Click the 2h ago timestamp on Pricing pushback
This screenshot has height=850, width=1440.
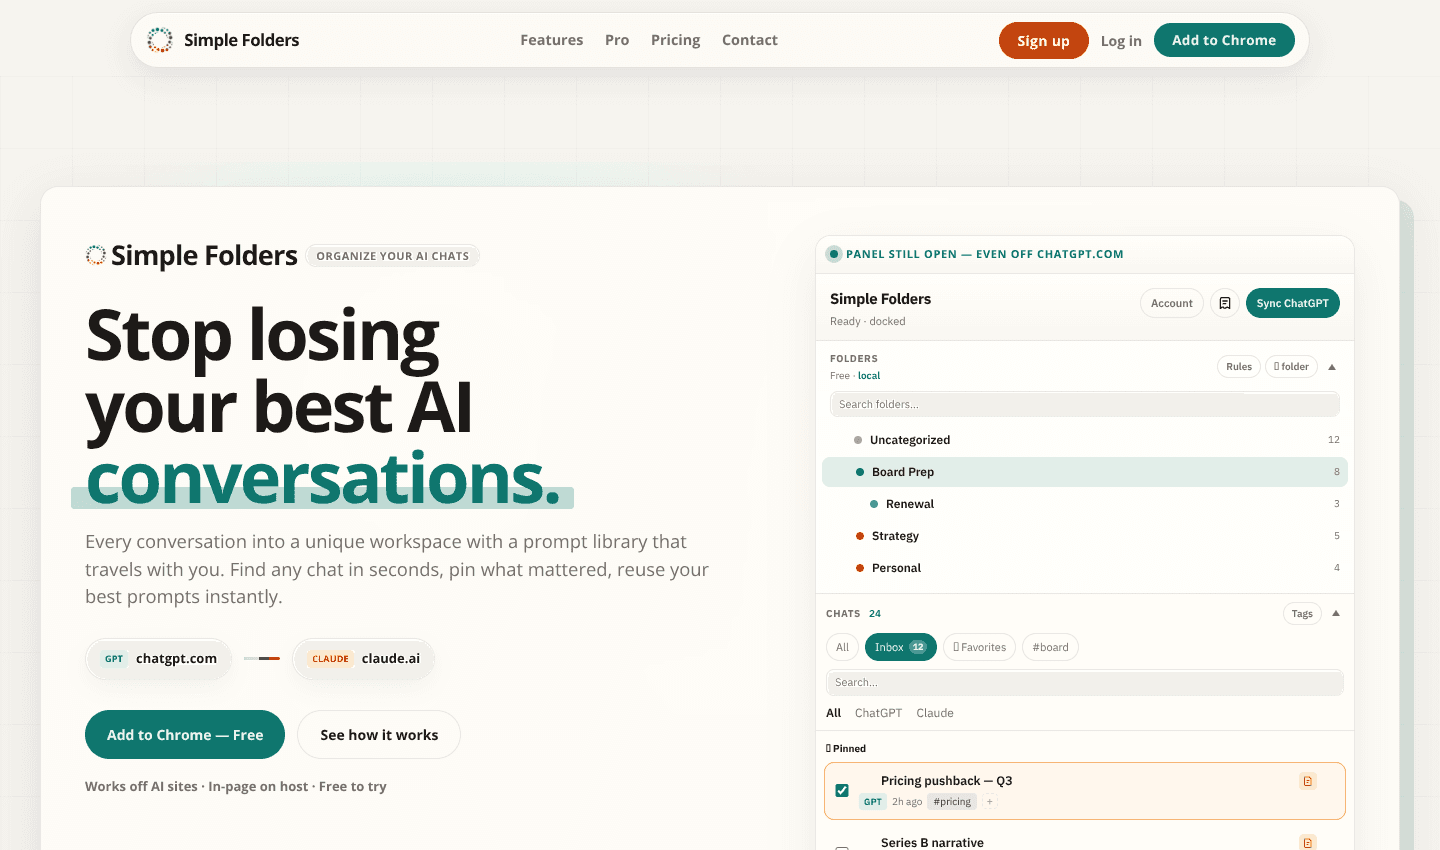point(907,802)
